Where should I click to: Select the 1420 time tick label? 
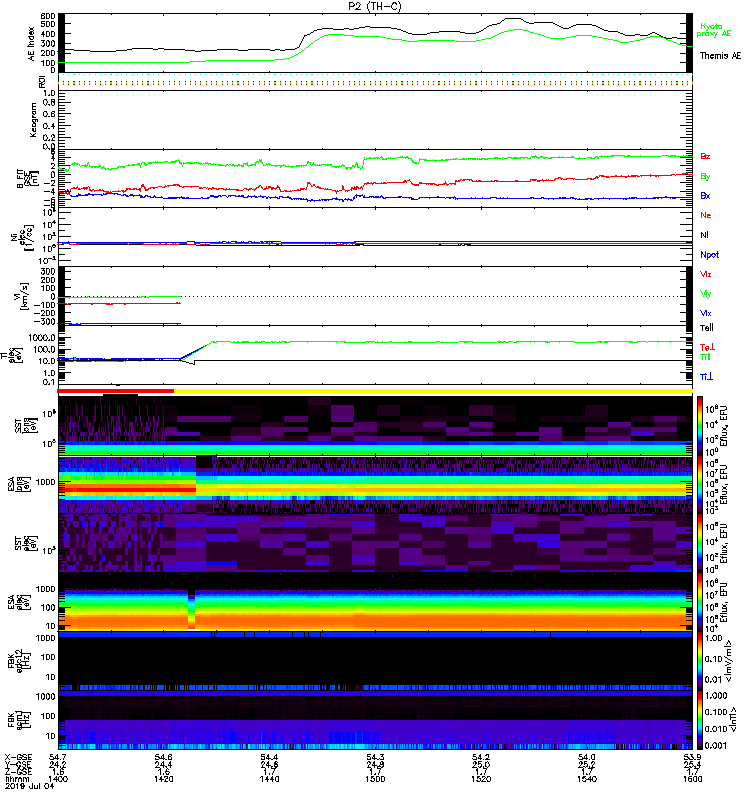click(163, 779)
